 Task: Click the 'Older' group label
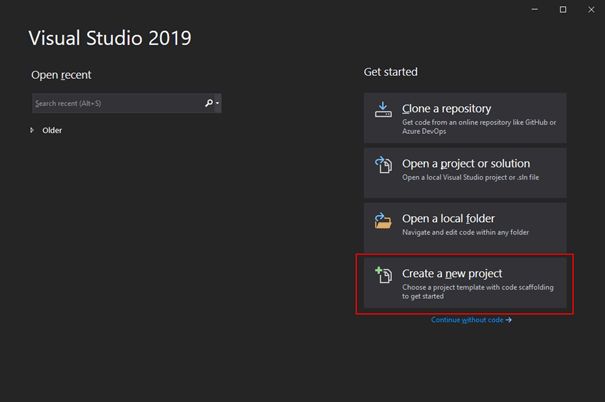52,130
